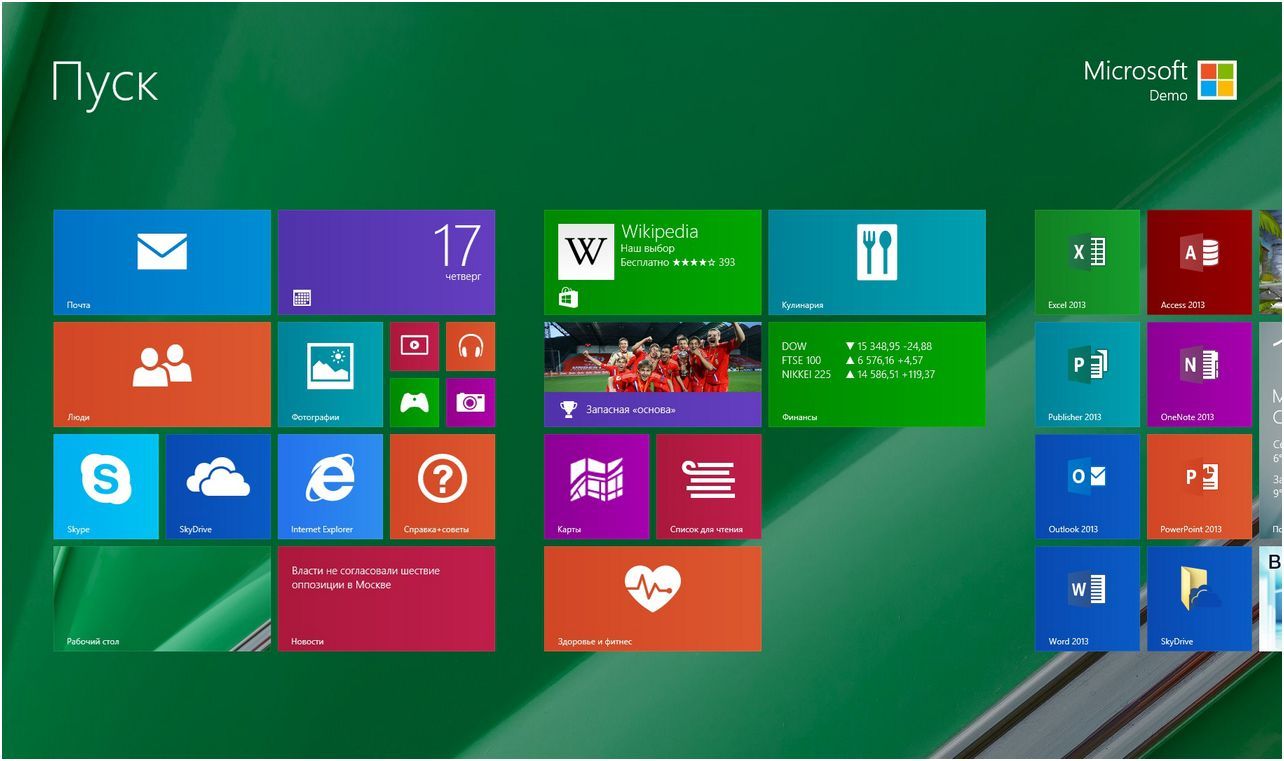1284x761 pixels.
Task: Open the Фотографии photos tile
Action: [329, 373]
